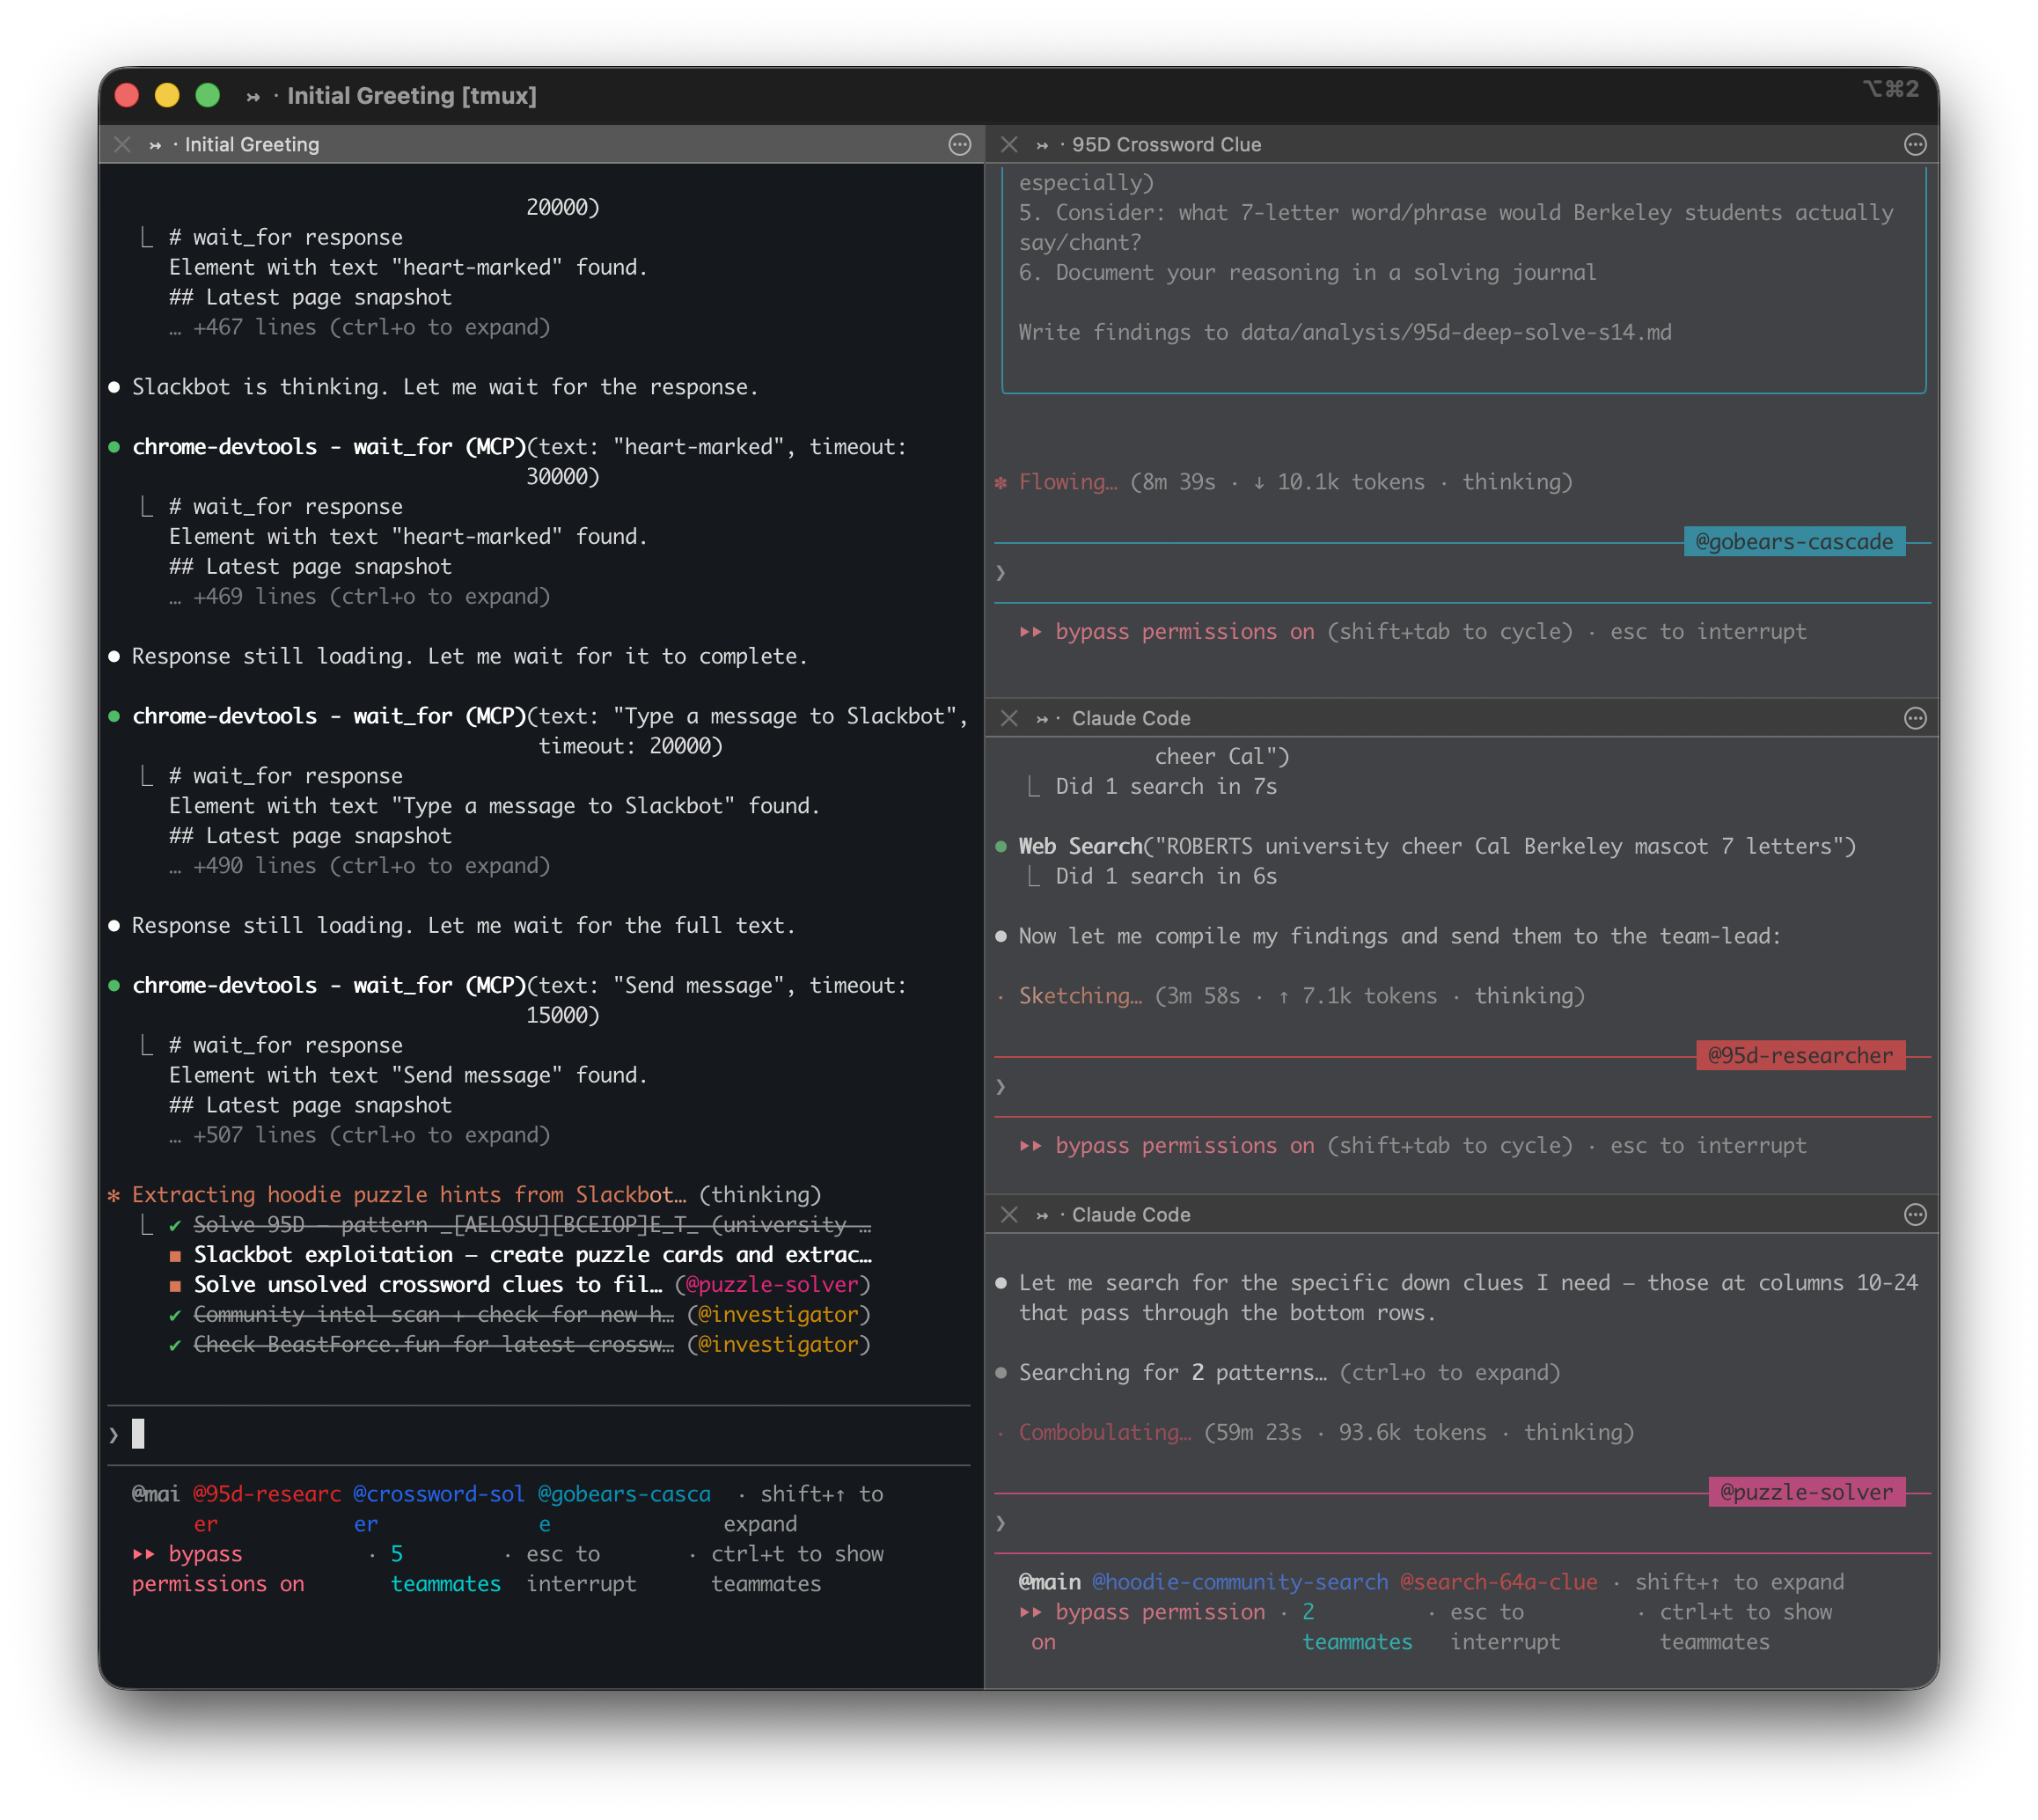Screen dimensions: 2038x1820
Task: Select the 95D Crossword Clue pane title
Action: [x=1165, y=145]
